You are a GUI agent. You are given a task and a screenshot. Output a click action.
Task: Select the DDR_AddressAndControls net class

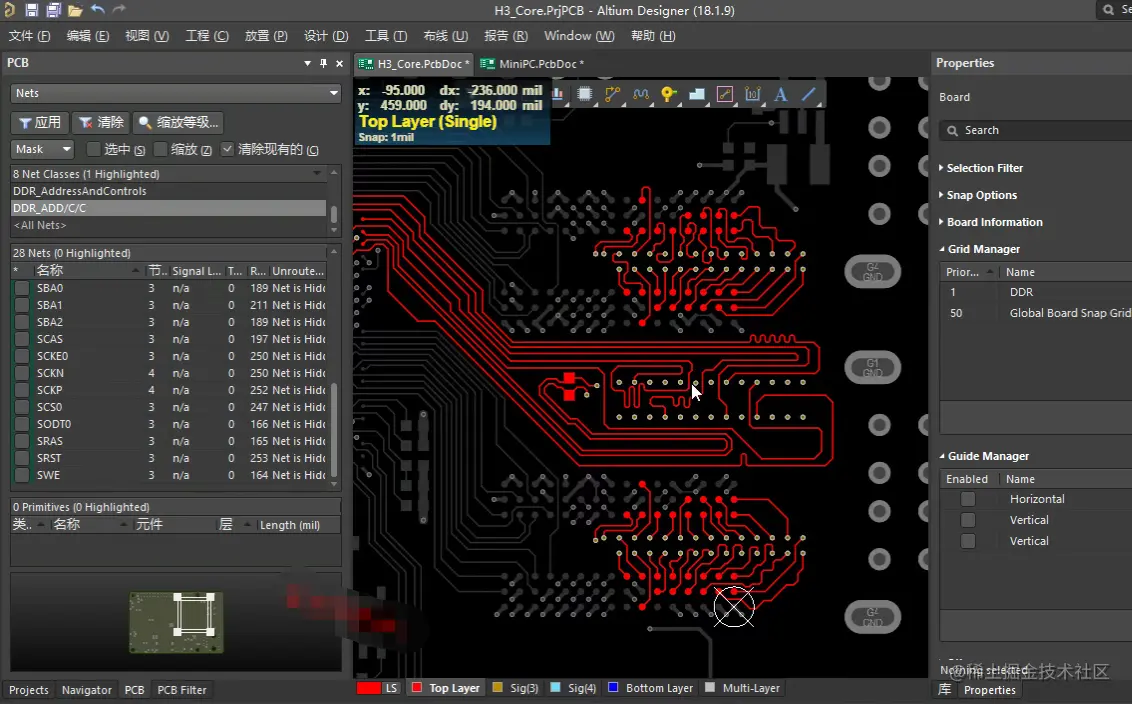pos(79,191)
